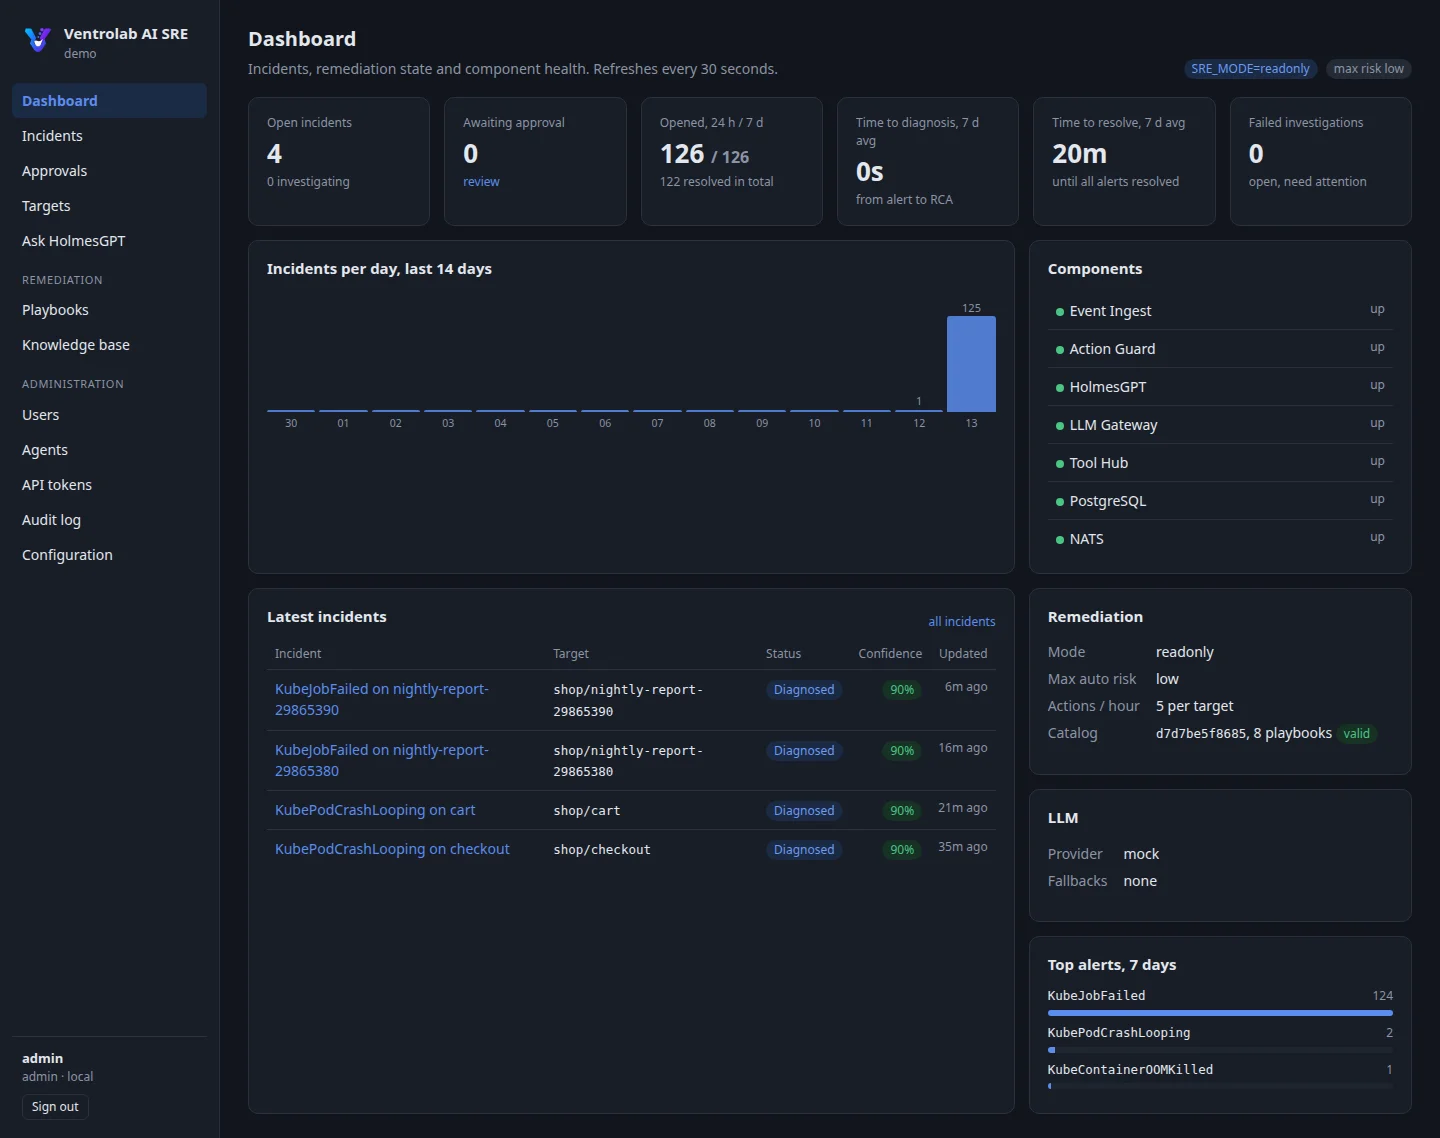Click the max risk low badge
1440x1138 pixels.
pyautogui.click(x=1369, y=69)
